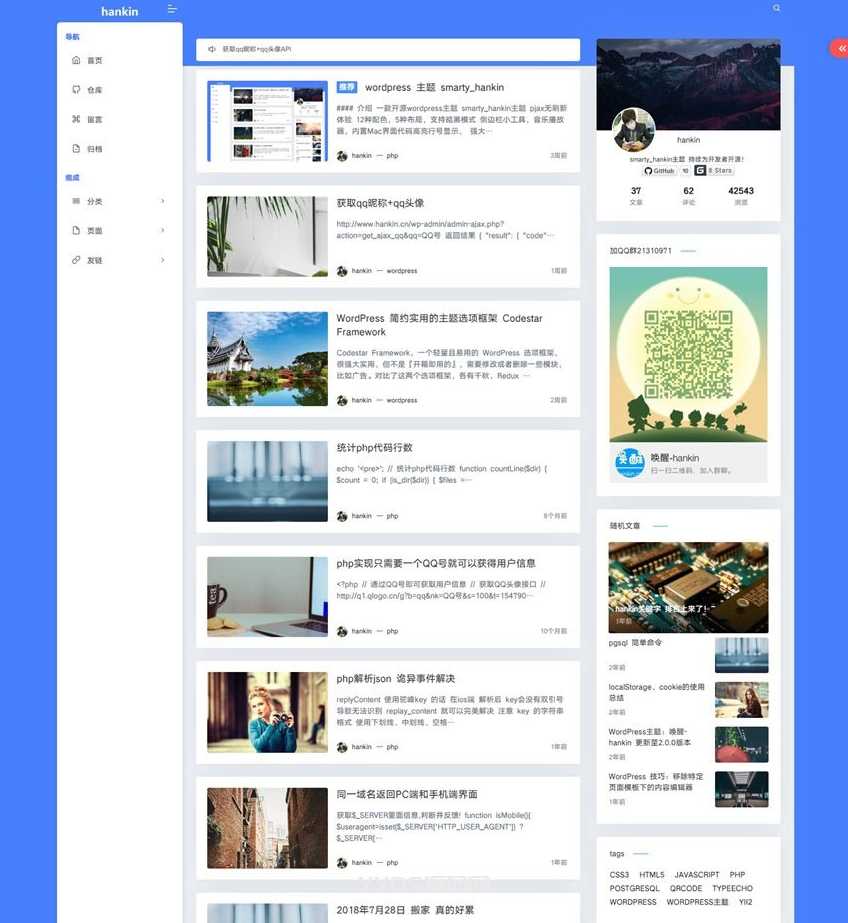This screenshot has height=923, width=848.
Task: Expand the 友链 links chevron
Action: [x=162, y=260]
